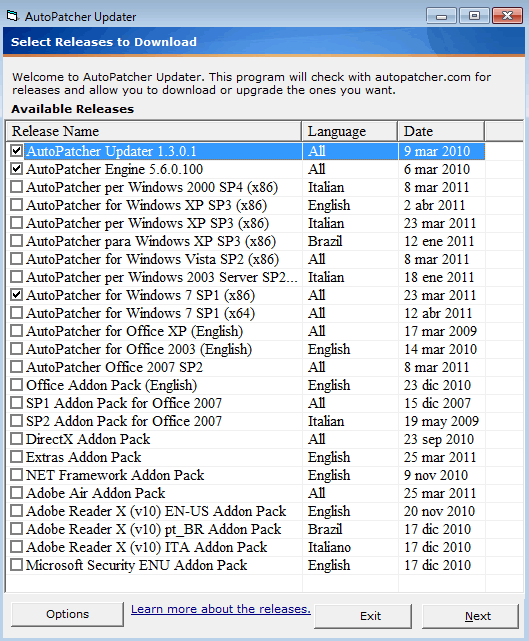Check AutoPatcher for Office XP (English) checkbox
This screenshot has width=529, height=641.
(16, 331)
